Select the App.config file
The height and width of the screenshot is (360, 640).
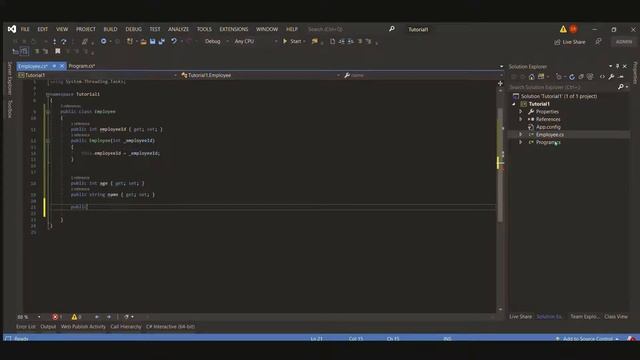548,127
